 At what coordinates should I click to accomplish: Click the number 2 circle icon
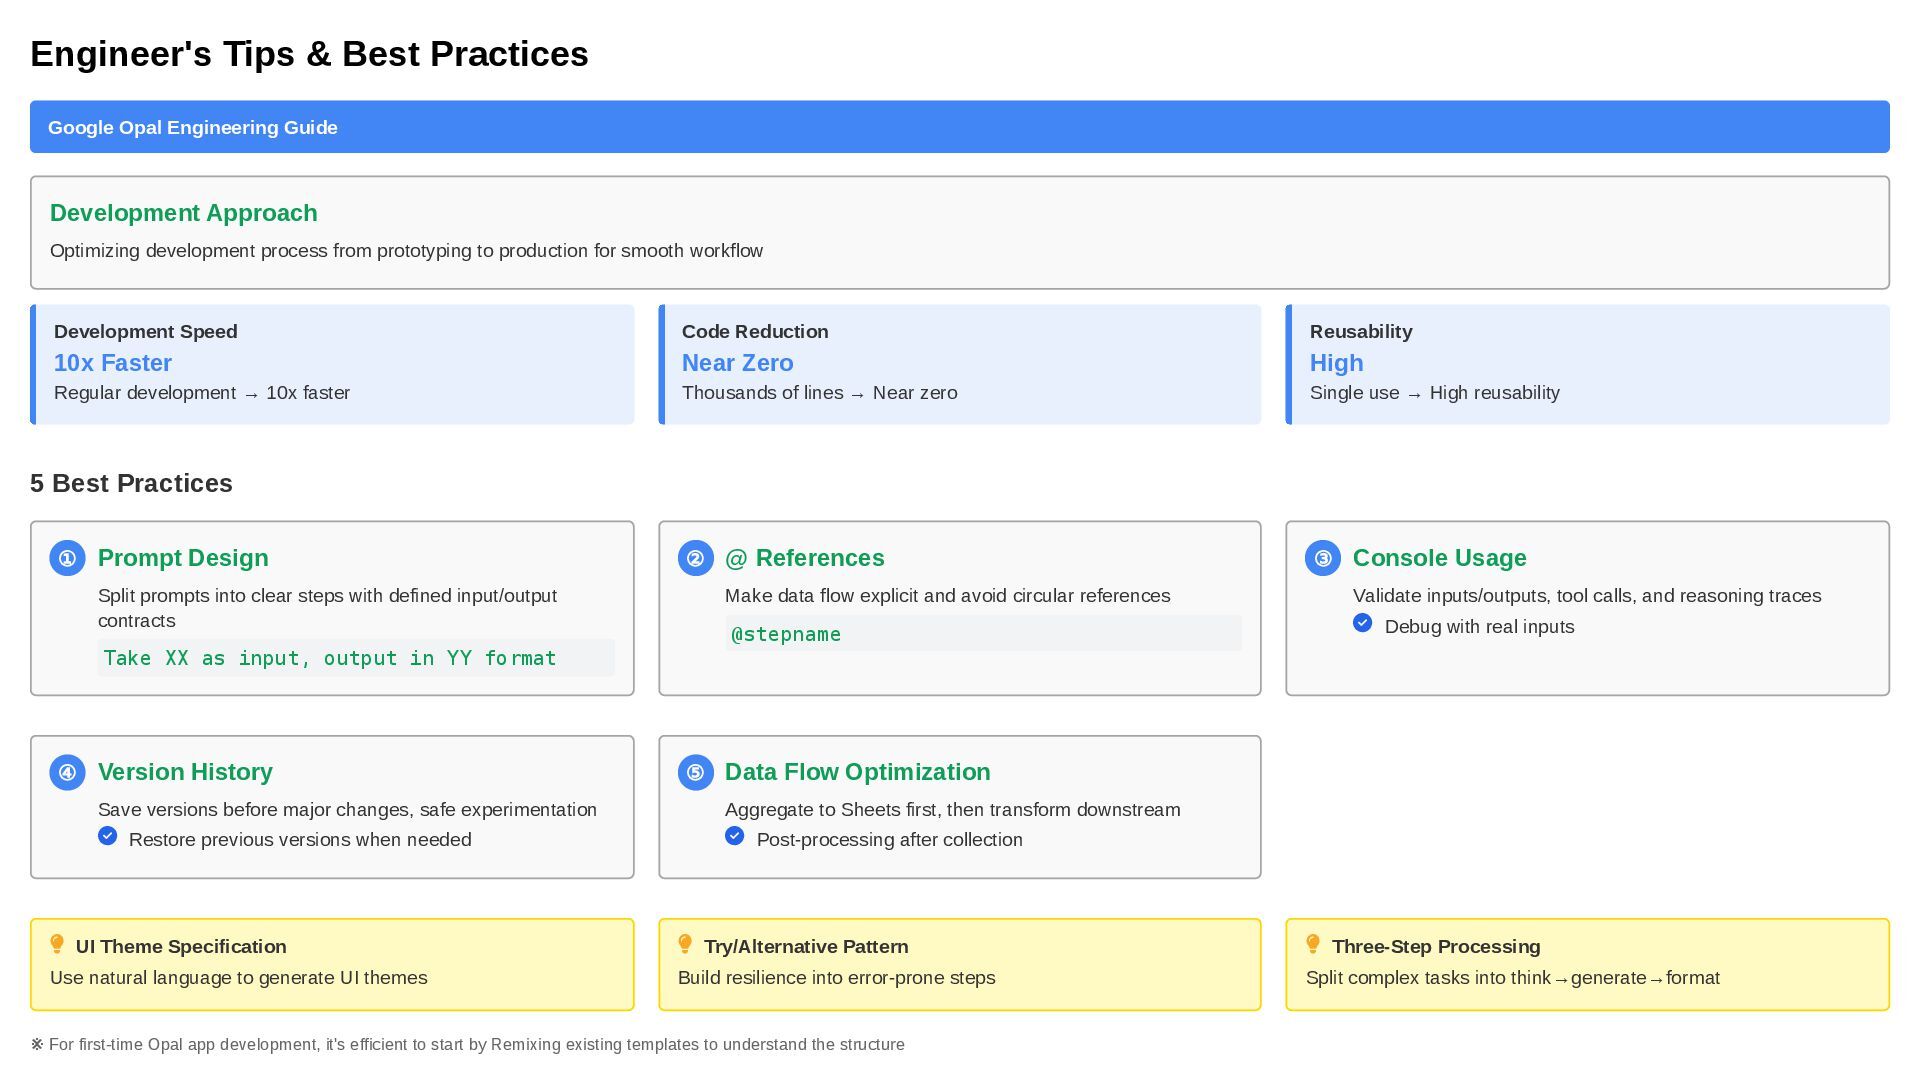[x=695, y=558]
